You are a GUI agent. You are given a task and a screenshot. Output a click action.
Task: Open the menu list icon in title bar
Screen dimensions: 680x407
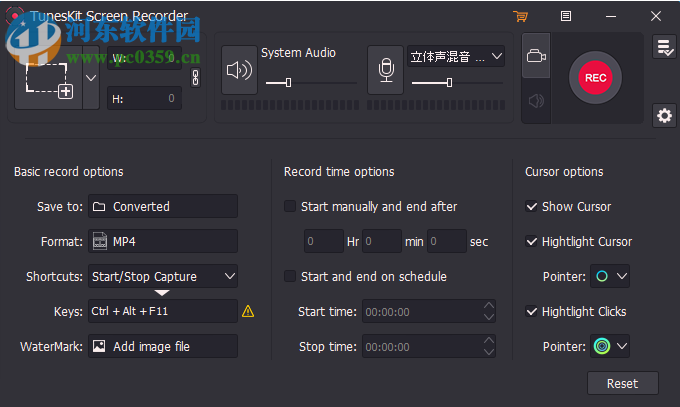point(566,16)
